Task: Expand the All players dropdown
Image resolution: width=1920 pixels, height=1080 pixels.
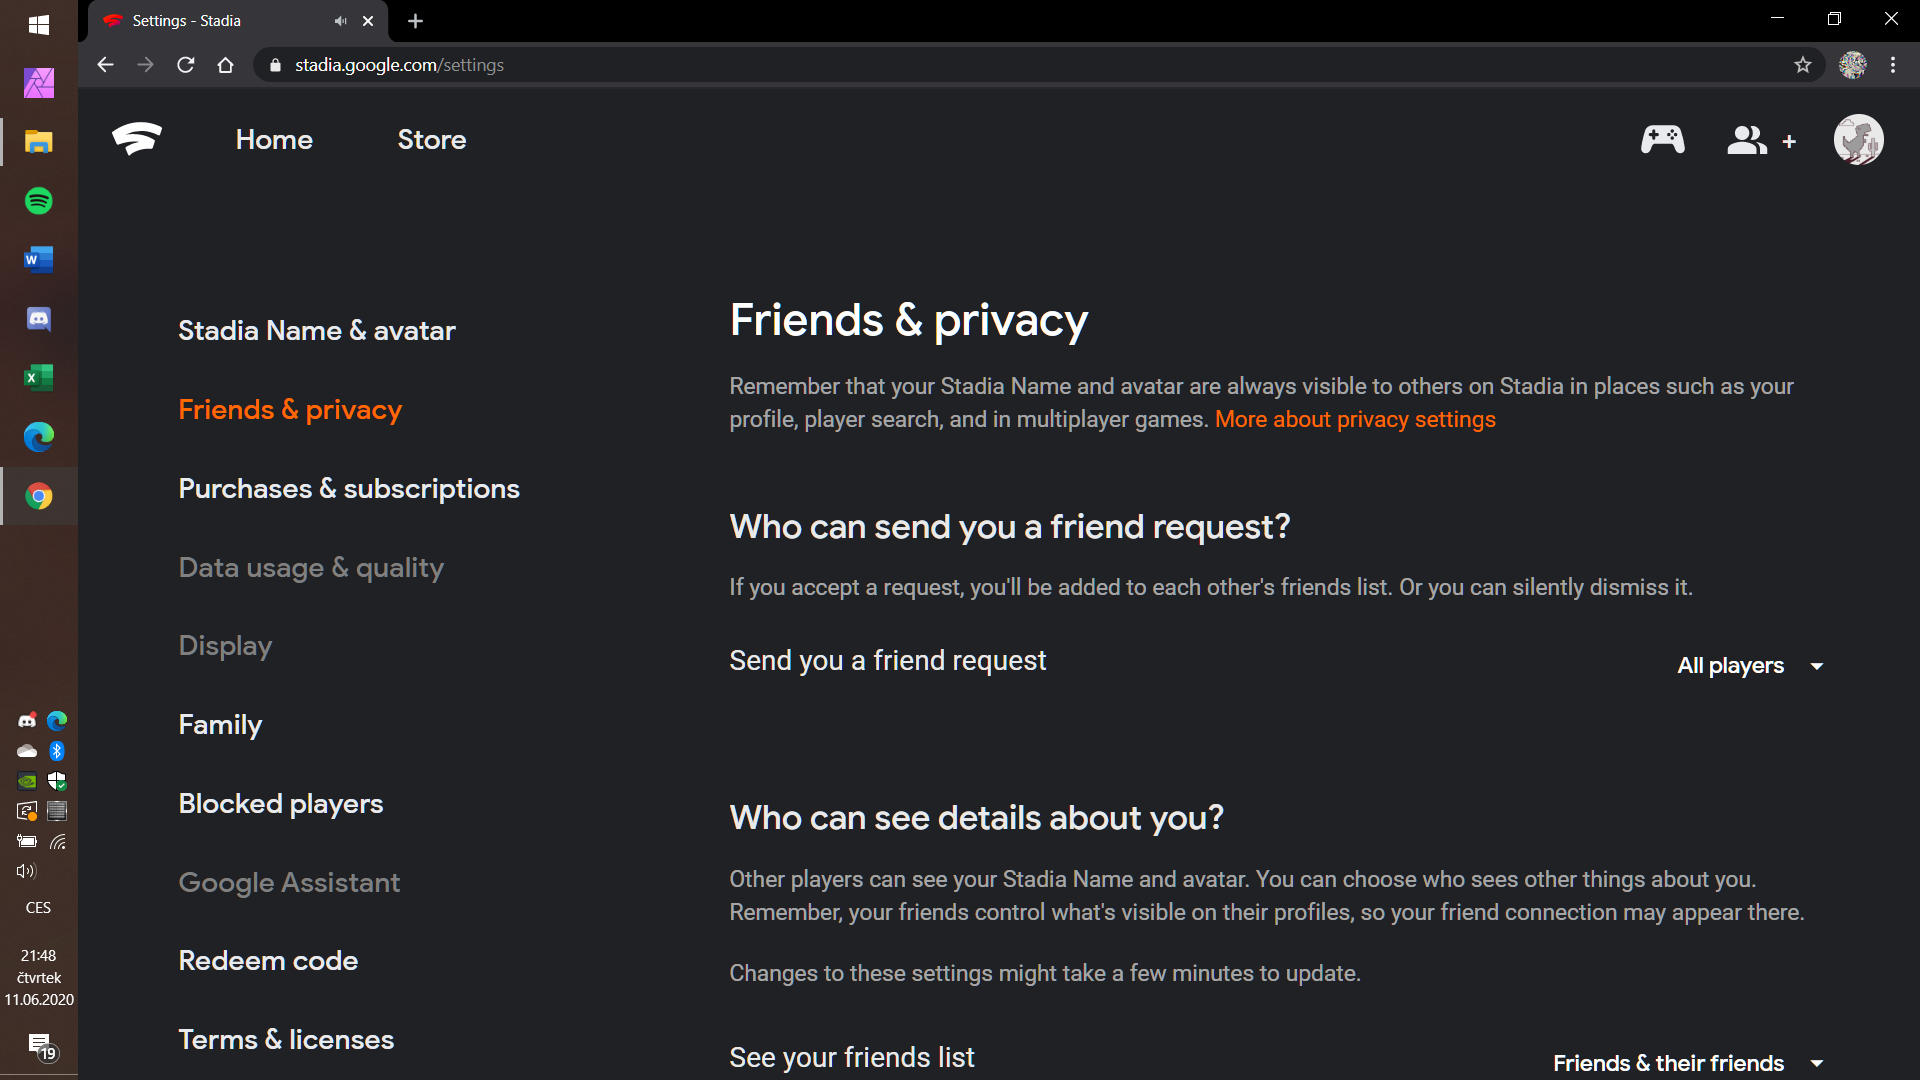Action: pyautogui.click(x=1750, y=666)
